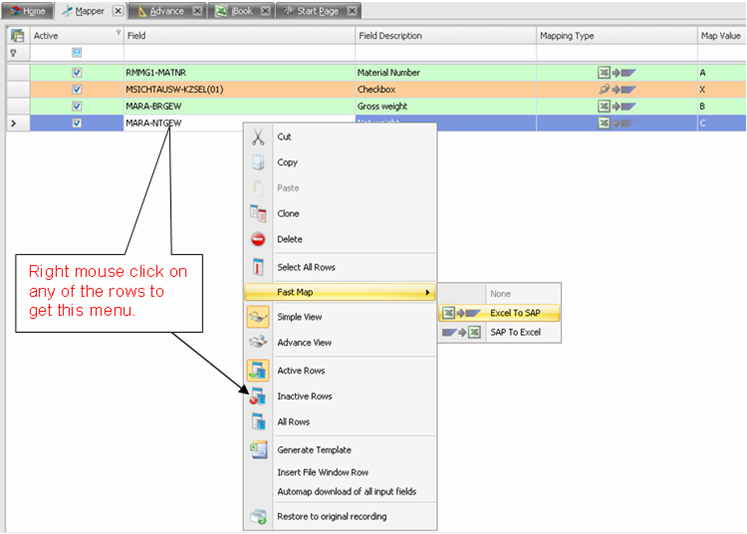Click the red Delete icon

257,240
